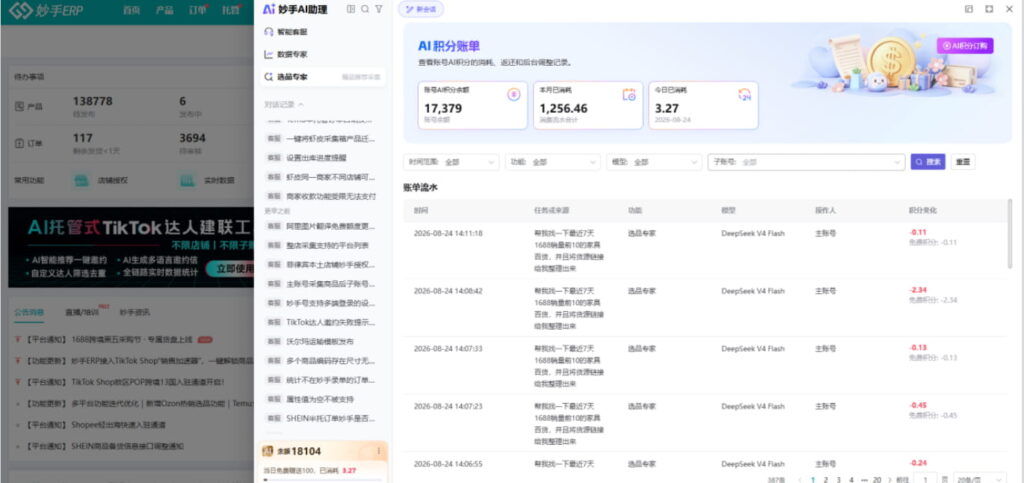Viewport: 1024px width, 483px height.
Task: Open the 模型 filter dropdown
Action: click(x=654, y=162)
